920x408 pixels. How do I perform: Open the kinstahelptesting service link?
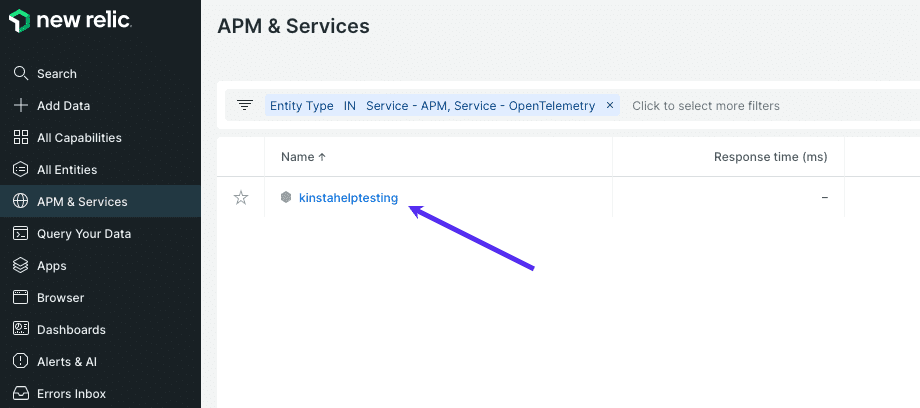pyautogui.click(x=348, y=198)
